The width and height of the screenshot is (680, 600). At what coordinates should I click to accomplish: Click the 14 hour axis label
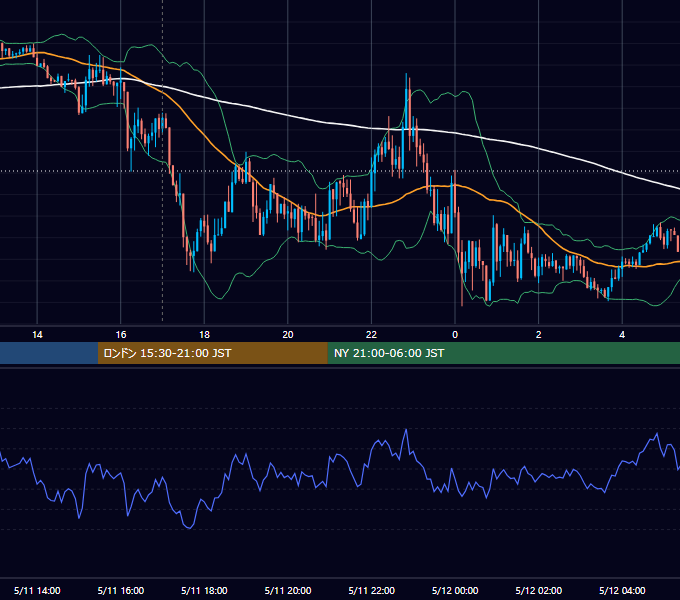click(37, 335)
